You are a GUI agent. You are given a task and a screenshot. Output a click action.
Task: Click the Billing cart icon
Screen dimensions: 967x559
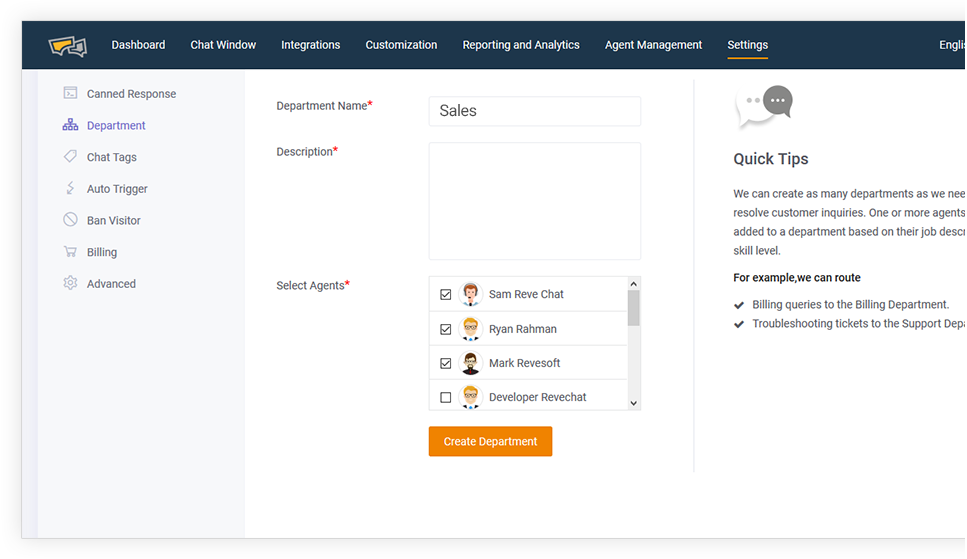[x=70, y=252]
